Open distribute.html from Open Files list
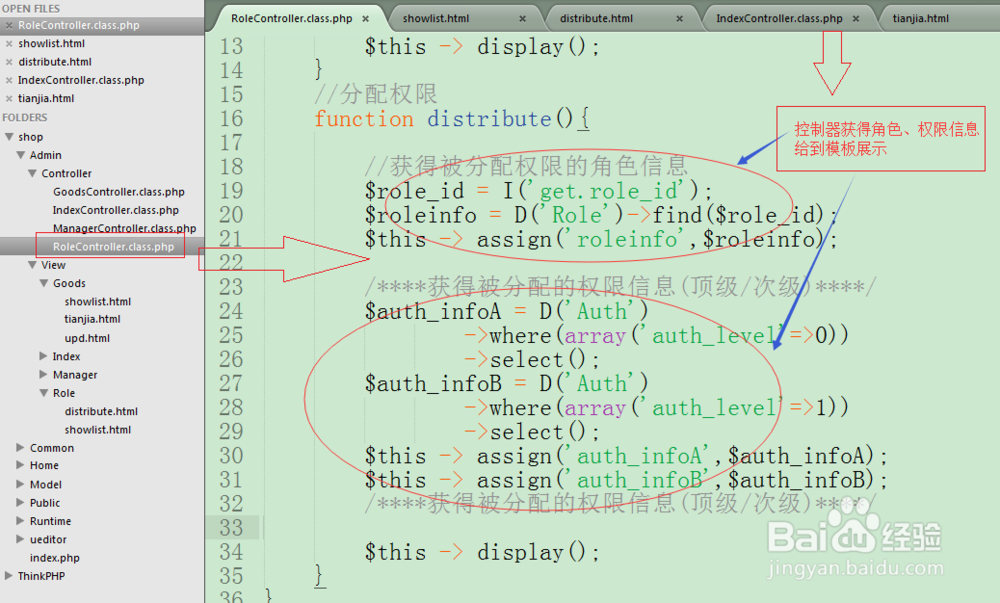 point(55,62)
